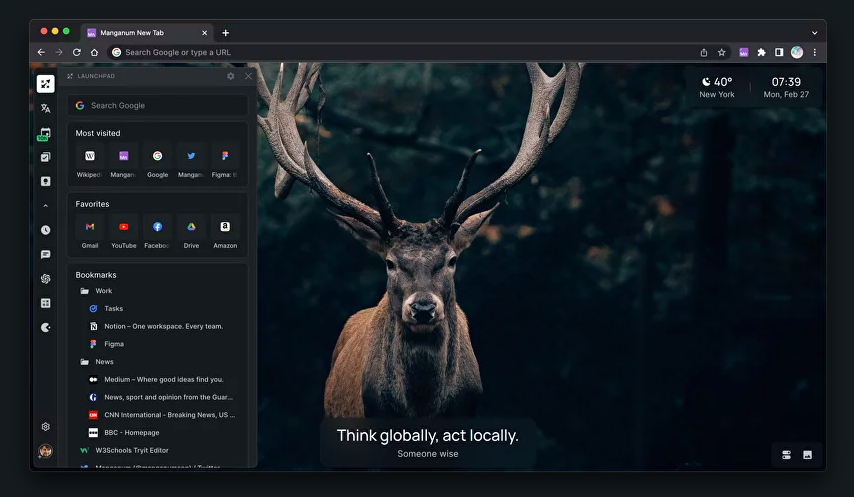This screenshot has height=497, width=854.
Task: Open the BBC - Homepage bookmark
Action: [124, 433]
